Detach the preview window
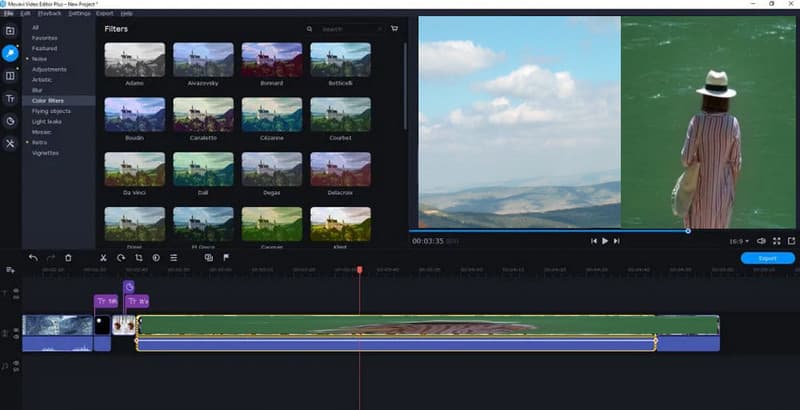The height and width of the screenshot is (410, 800). point(791,241)
